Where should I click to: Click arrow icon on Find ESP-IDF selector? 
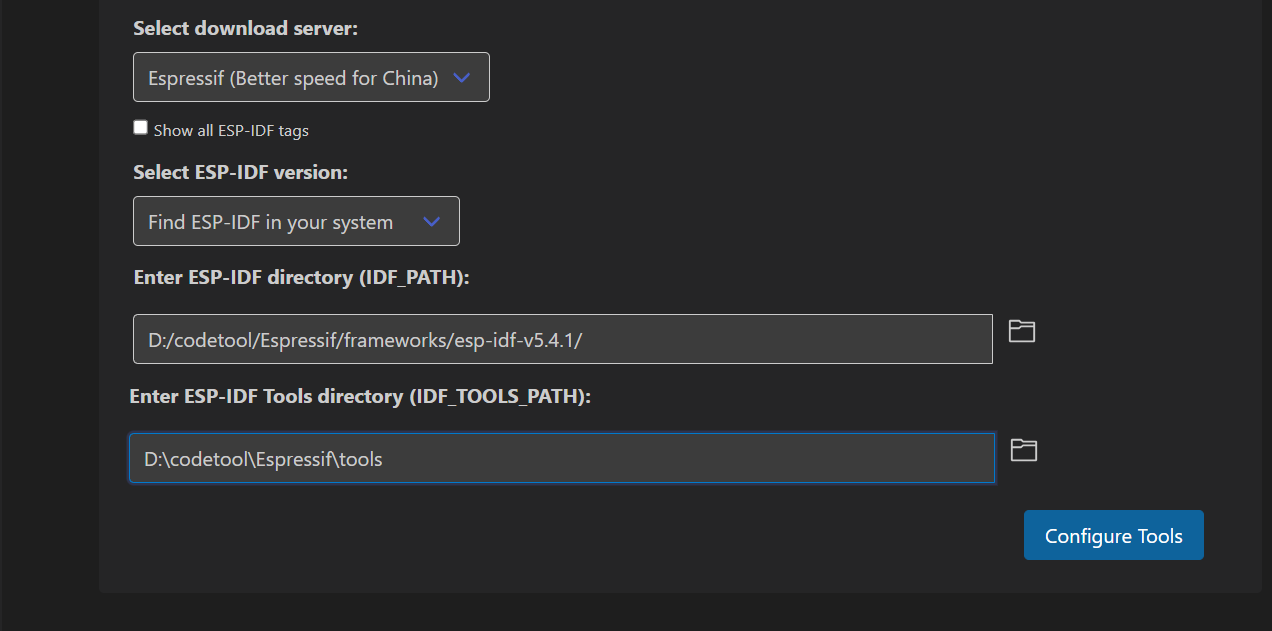pos(432,220)
